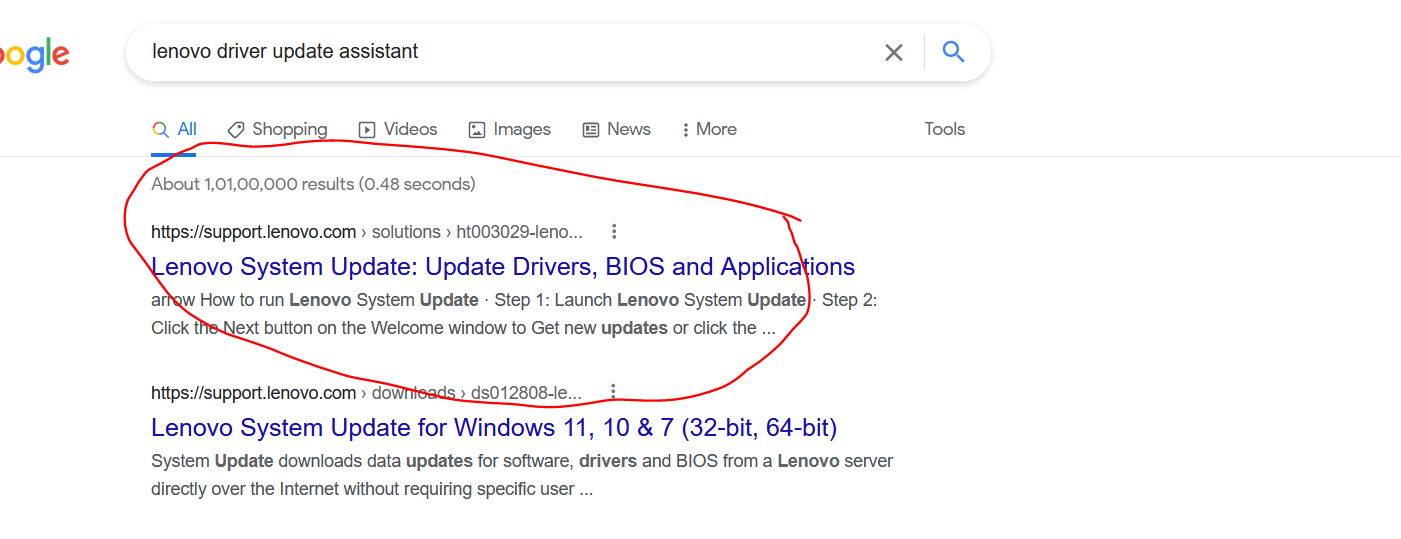Click the blue magnifier search icon
The image size is (1401, 539).
coord(953,52)
